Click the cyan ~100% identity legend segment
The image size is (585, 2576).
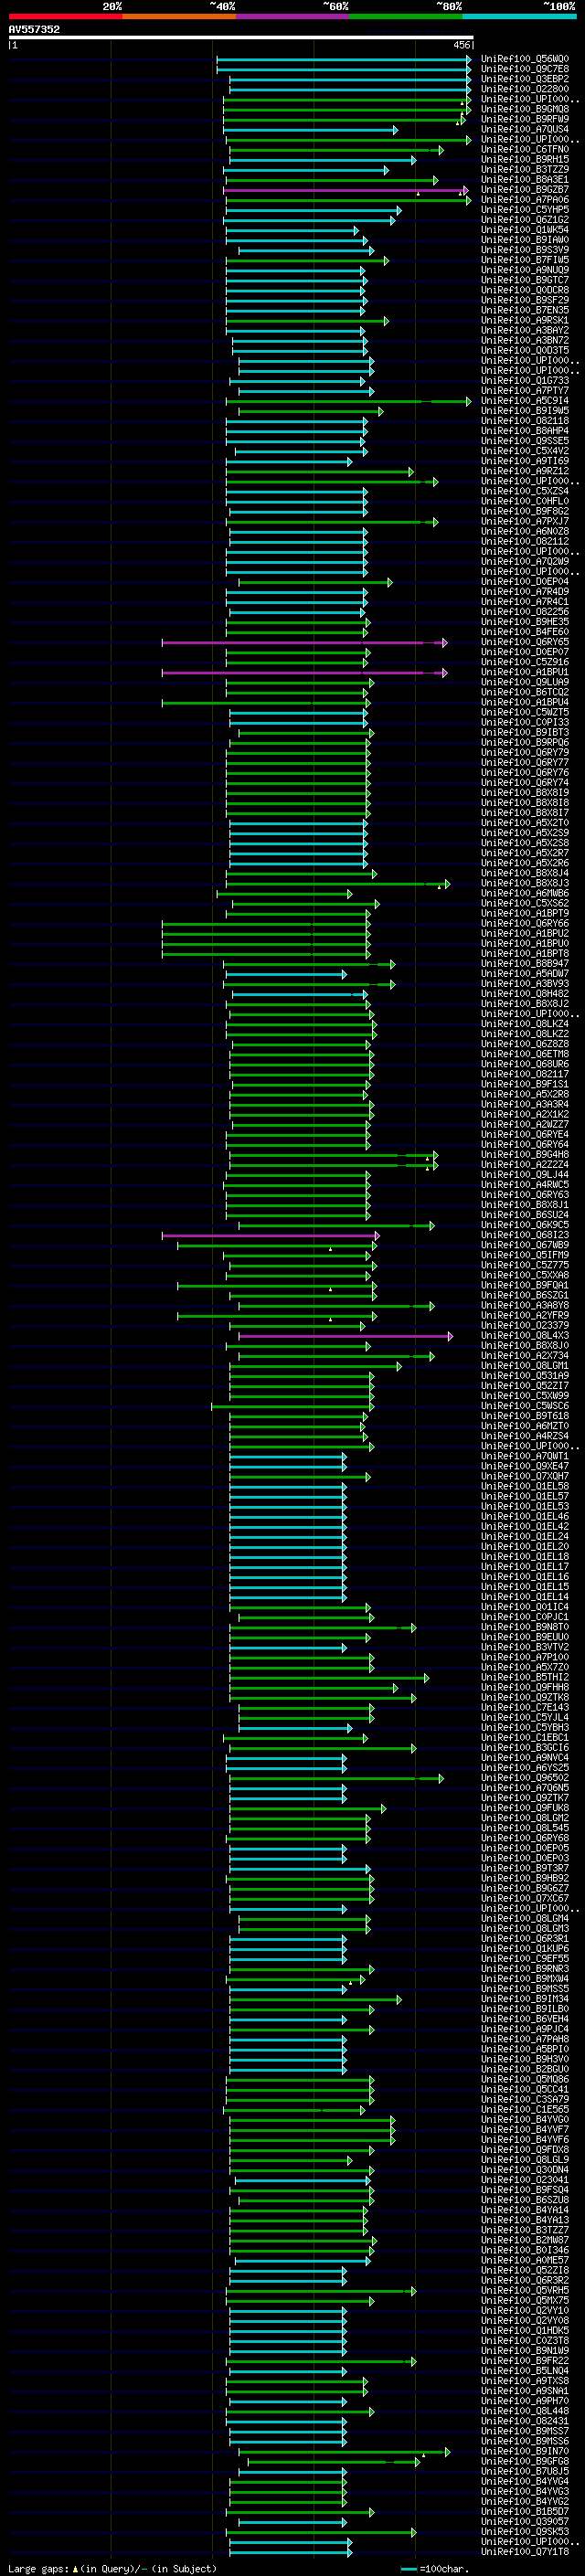pos(519,16)
